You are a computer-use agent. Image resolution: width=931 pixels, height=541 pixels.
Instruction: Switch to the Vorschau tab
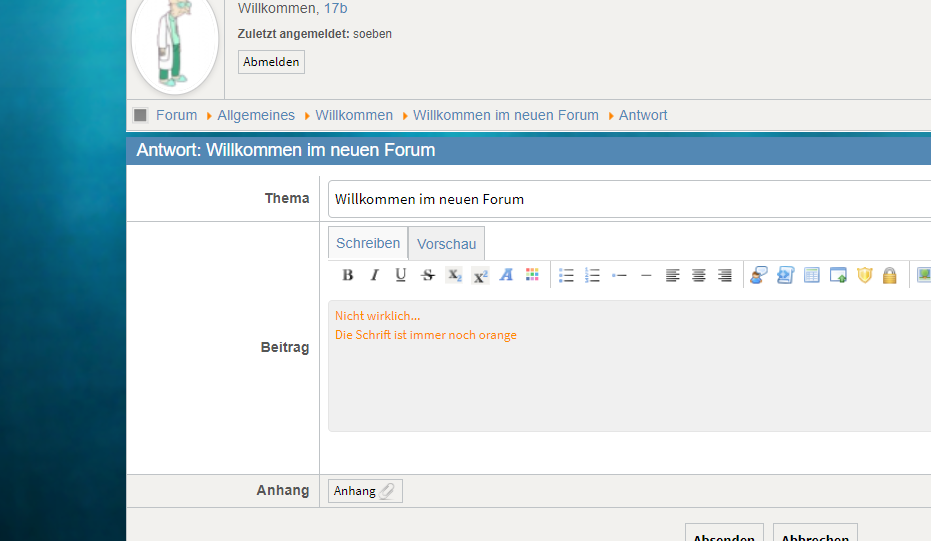pyautogui.click(x=446, y=244)
